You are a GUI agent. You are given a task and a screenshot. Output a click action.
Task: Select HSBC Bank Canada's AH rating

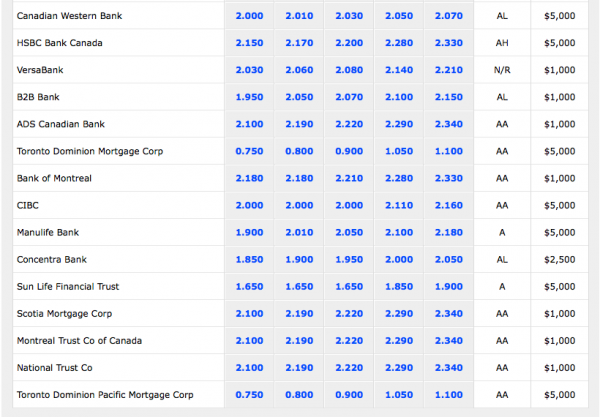pos(502,43)
